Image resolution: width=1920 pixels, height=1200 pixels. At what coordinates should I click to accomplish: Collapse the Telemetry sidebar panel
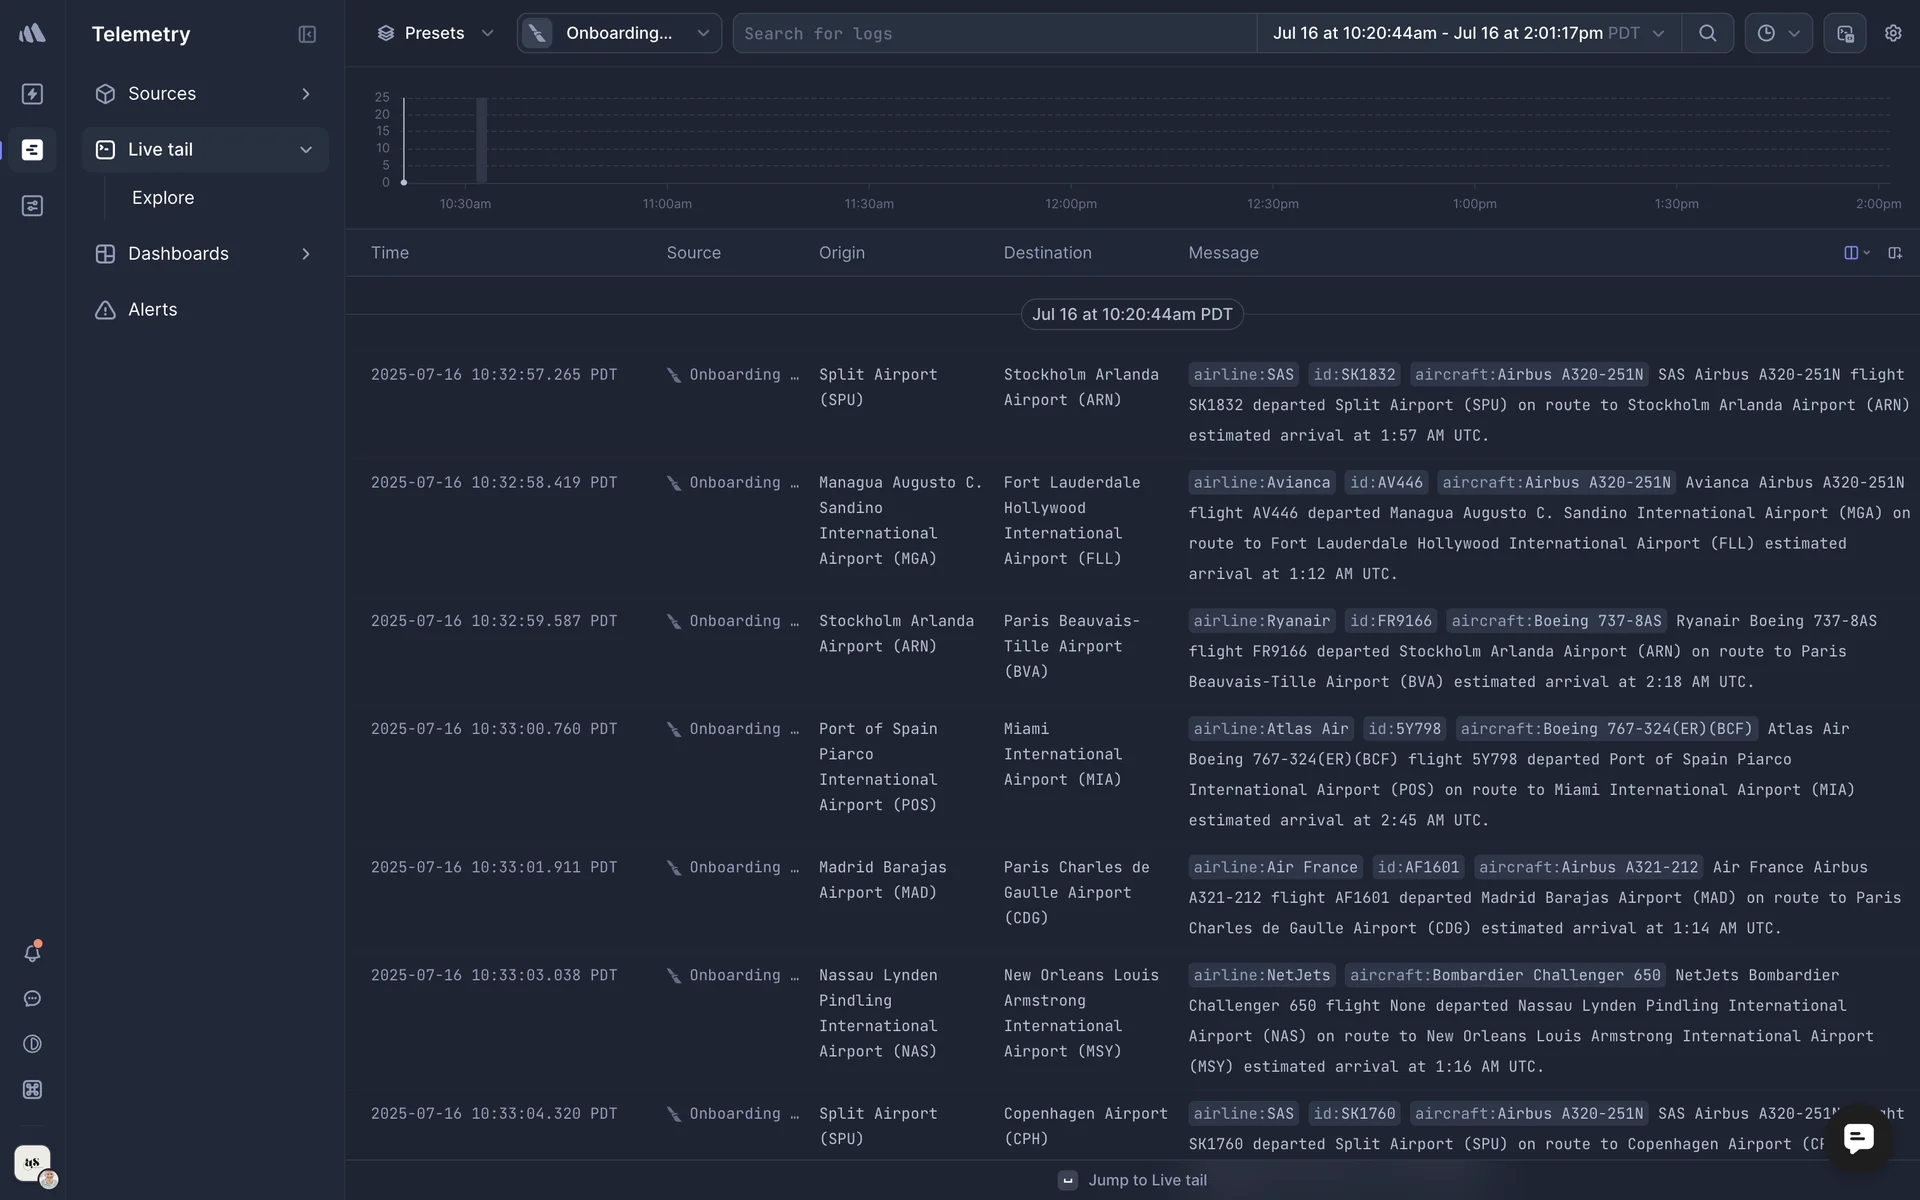click(x=307, y=34)
